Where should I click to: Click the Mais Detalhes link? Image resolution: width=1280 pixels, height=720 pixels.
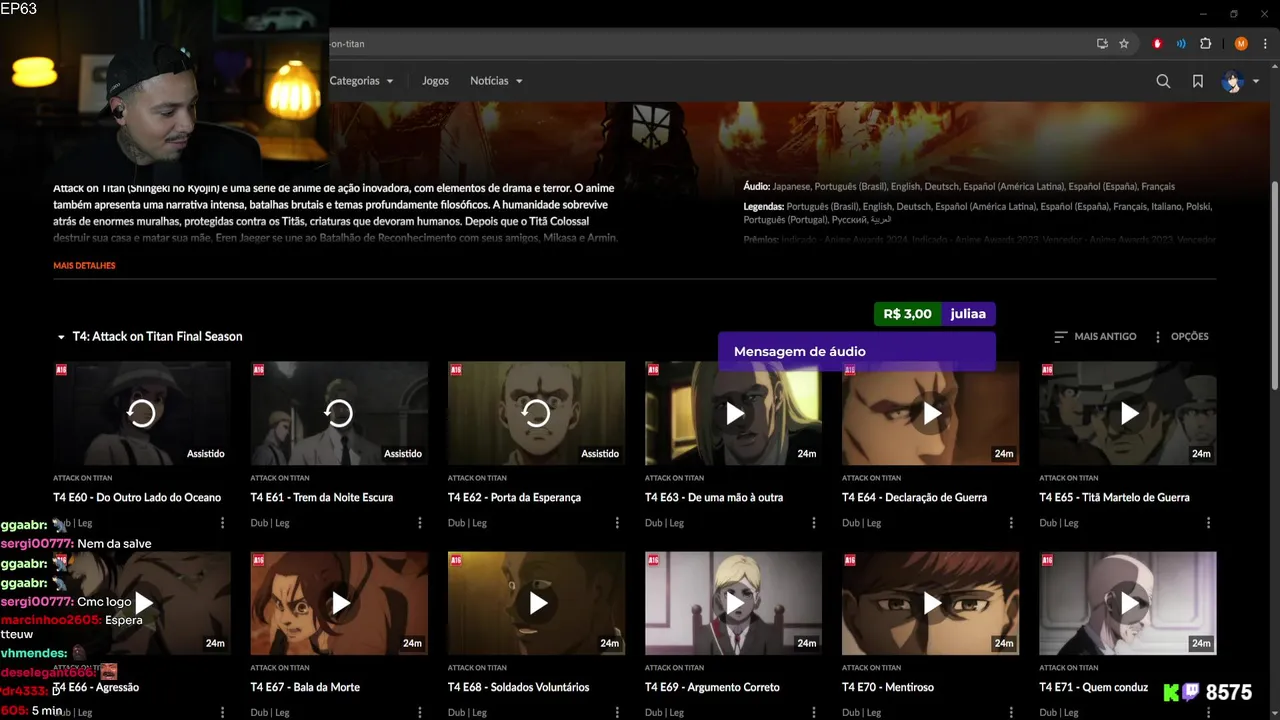84,266
